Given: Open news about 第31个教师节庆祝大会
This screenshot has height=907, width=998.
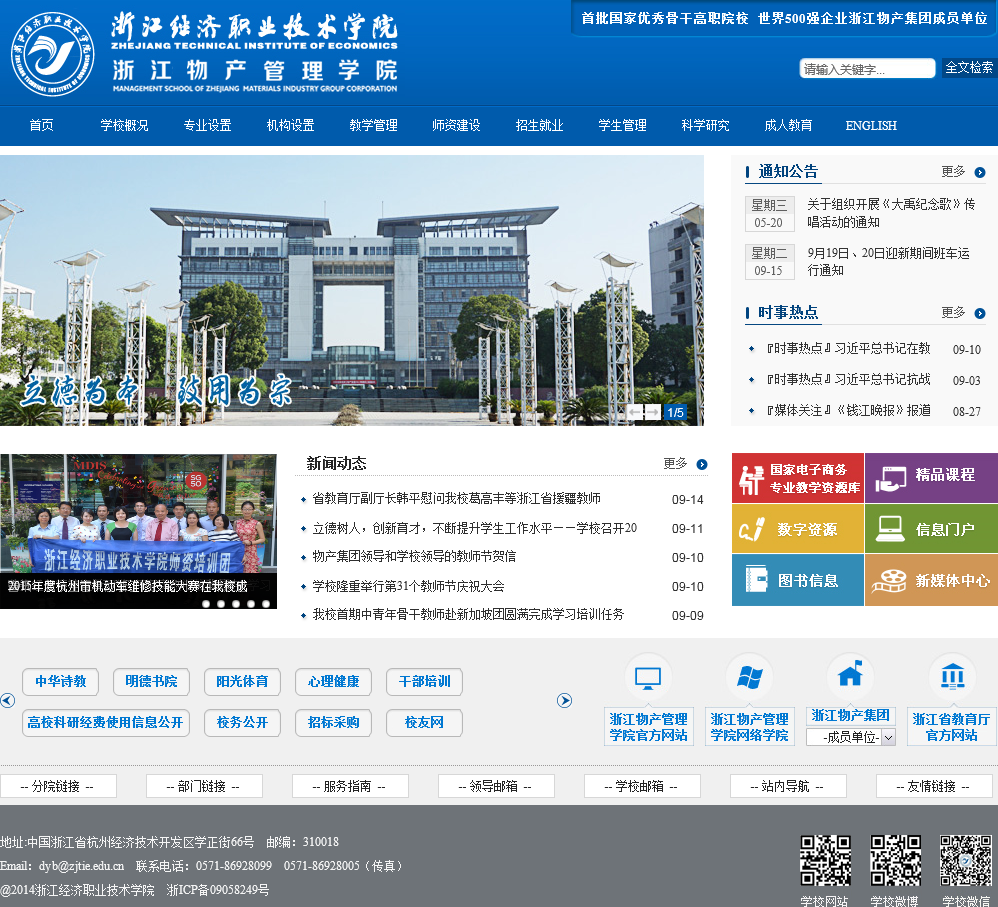Looking at the screenshot, I should (x=409, y=586).
